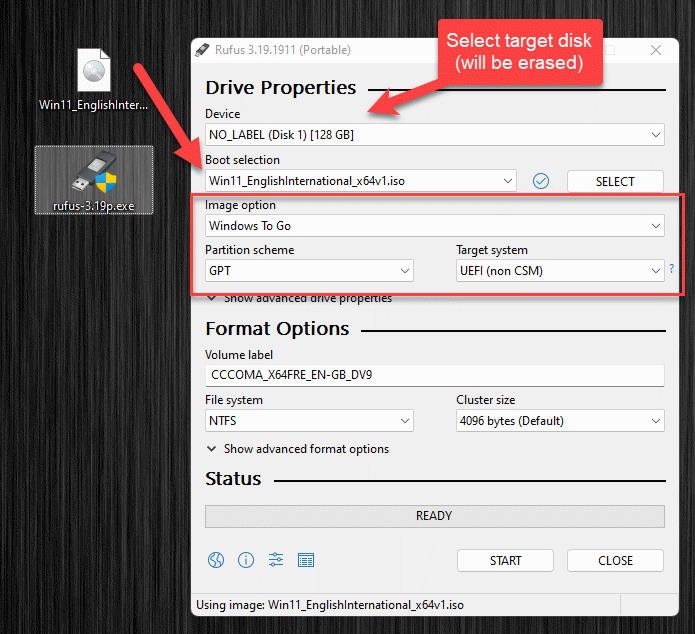Click the 'File system' label
Screen dimensions: 695x634
click(234, 400)
